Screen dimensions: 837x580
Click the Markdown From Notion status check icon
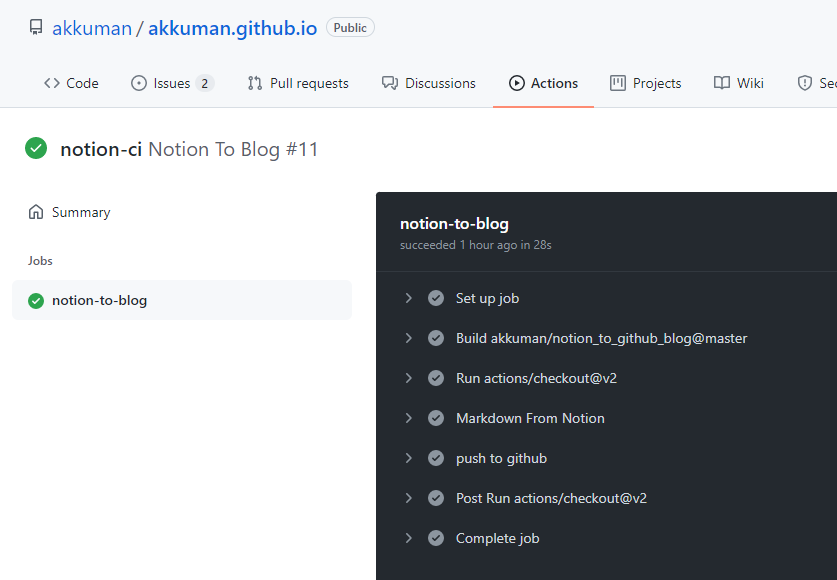click(436, 418)
